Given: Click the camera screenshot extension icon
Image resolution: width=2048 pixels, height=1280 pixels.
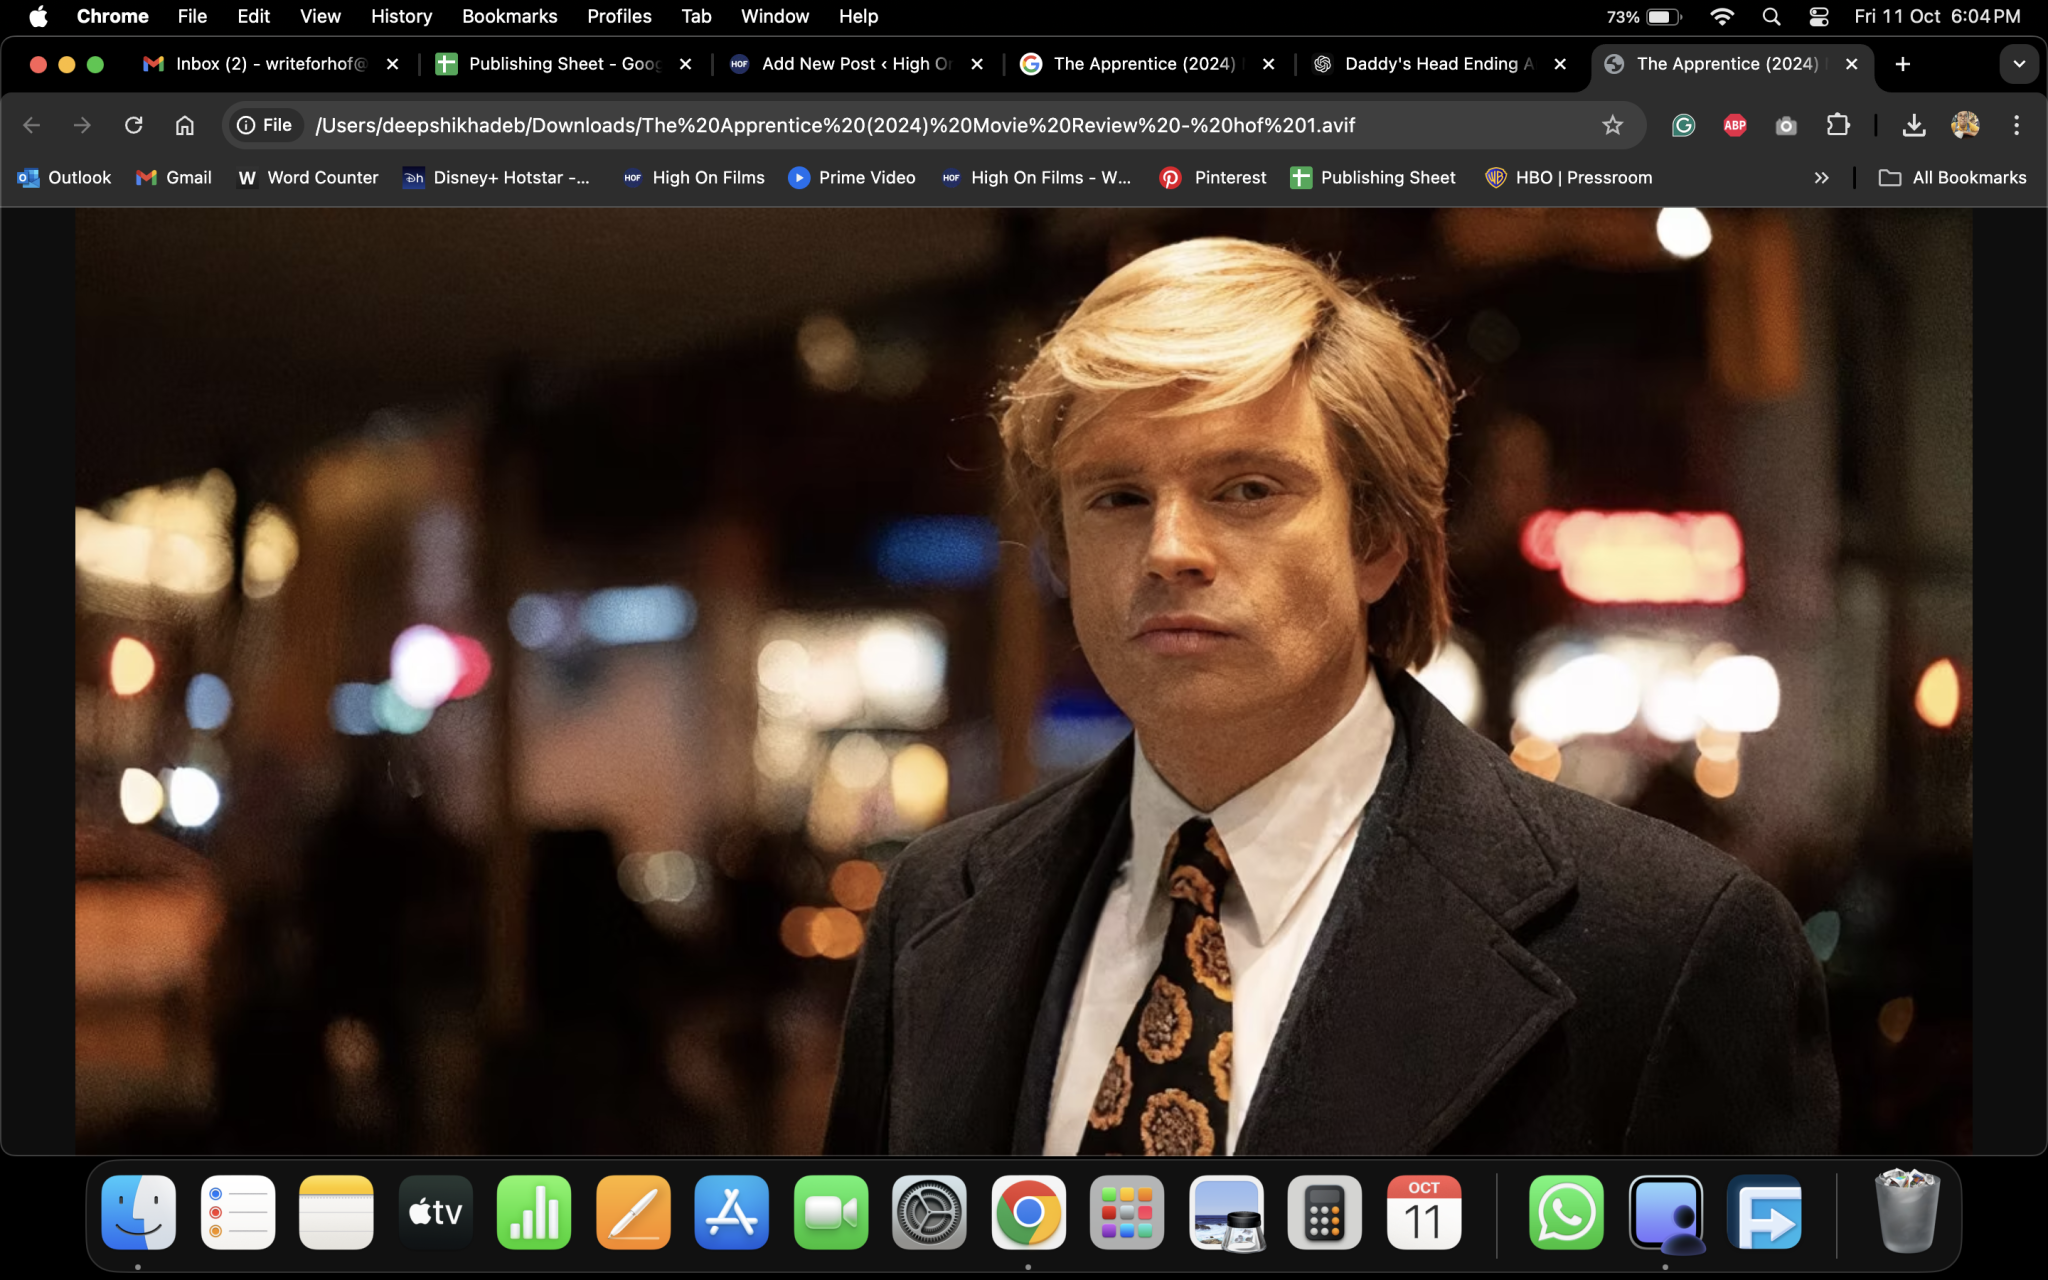Looking at the screenshot, I should (1786, 125).
